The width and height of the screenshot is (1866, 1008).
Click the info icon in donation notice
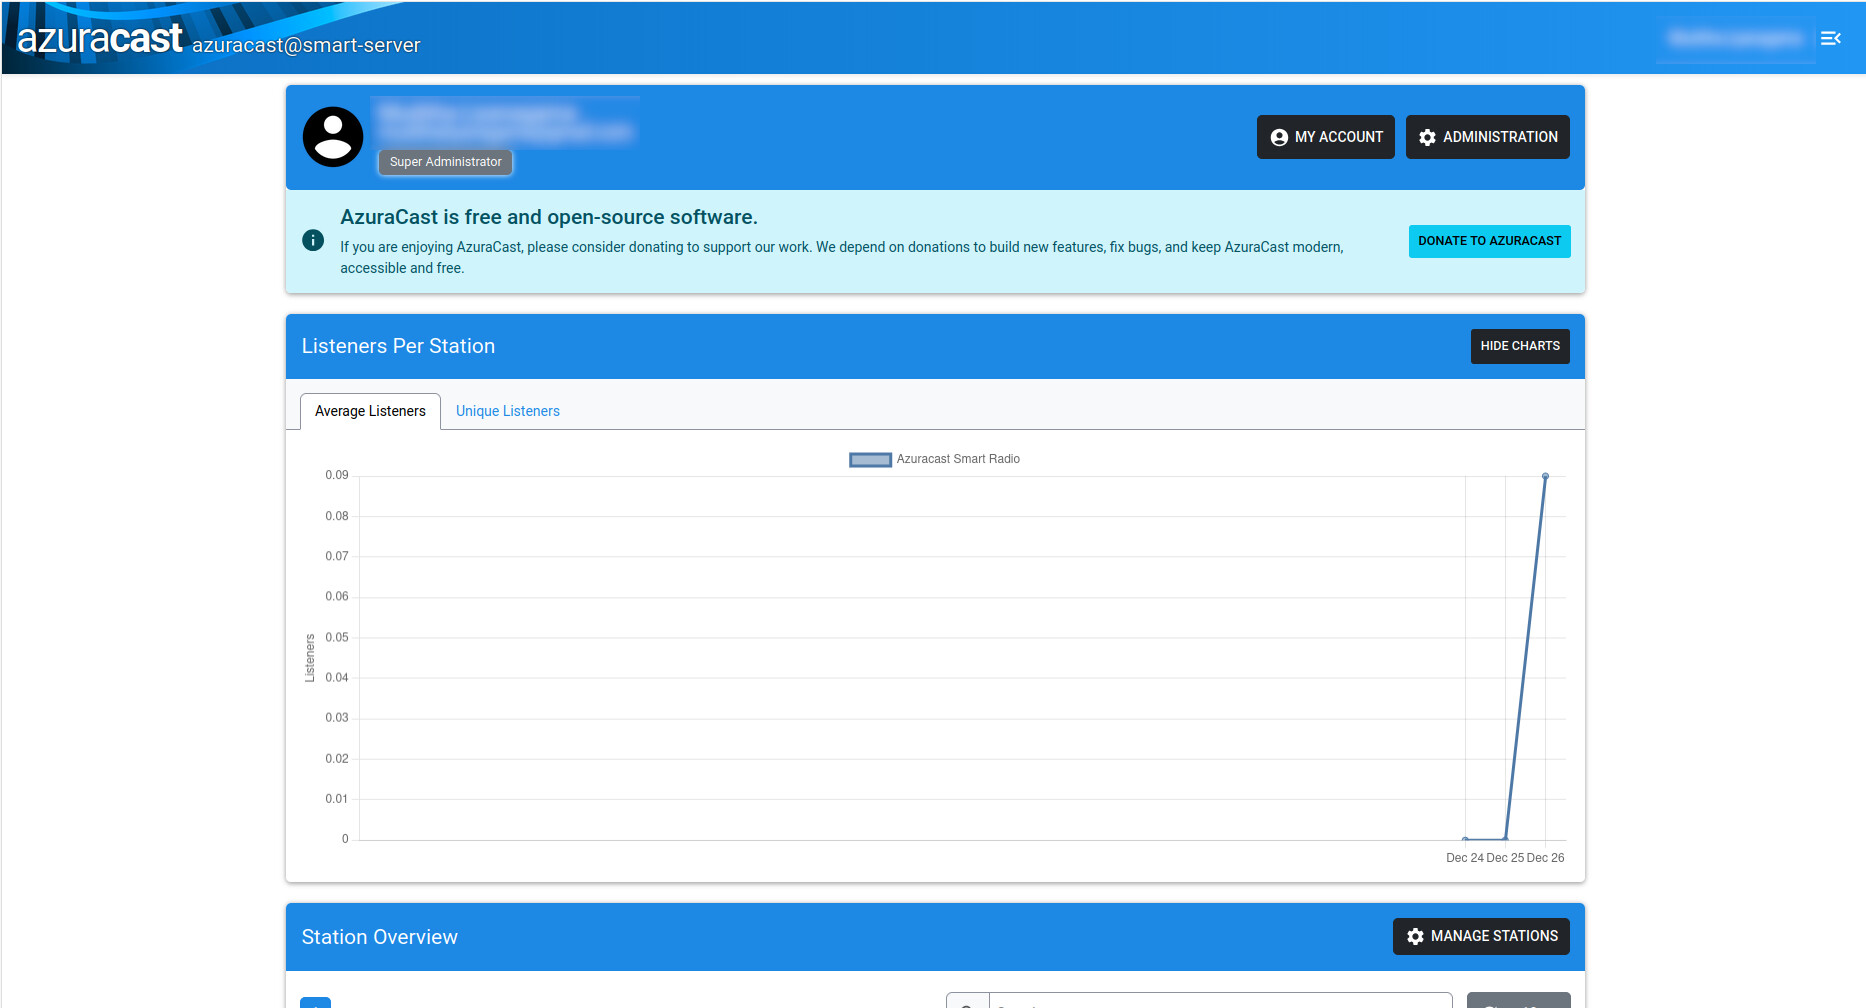[313, 240]
